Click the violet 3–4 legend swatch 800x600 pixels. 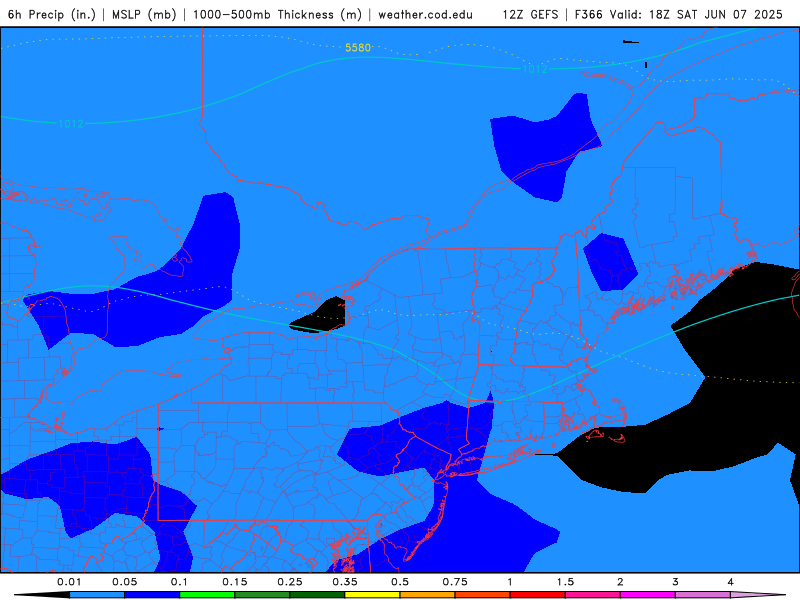click(703, 595)
